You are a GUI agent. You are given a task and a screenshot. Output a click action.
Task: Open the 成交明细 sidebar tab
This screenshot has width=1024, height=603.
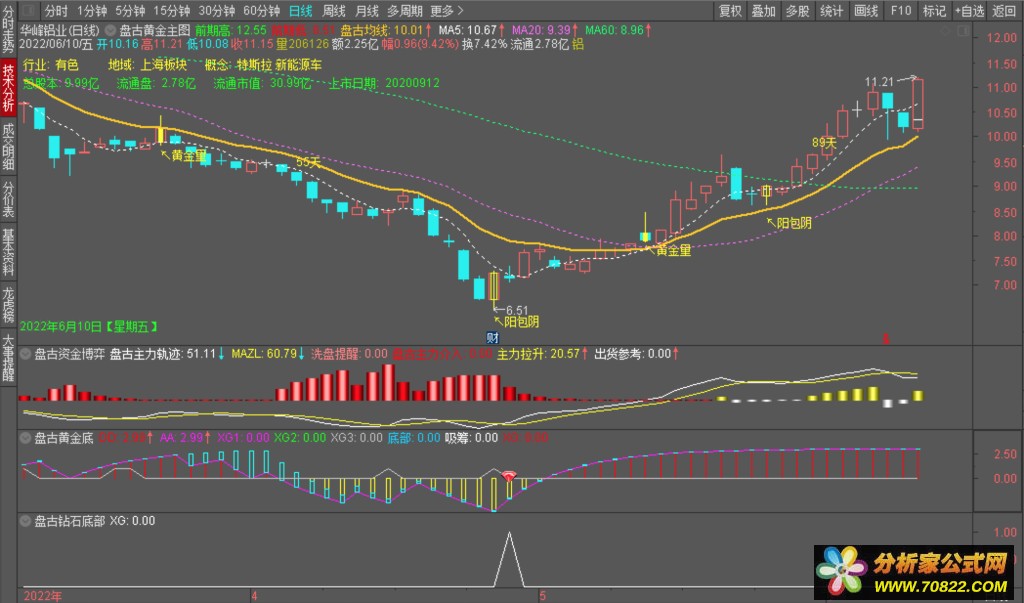8,146
